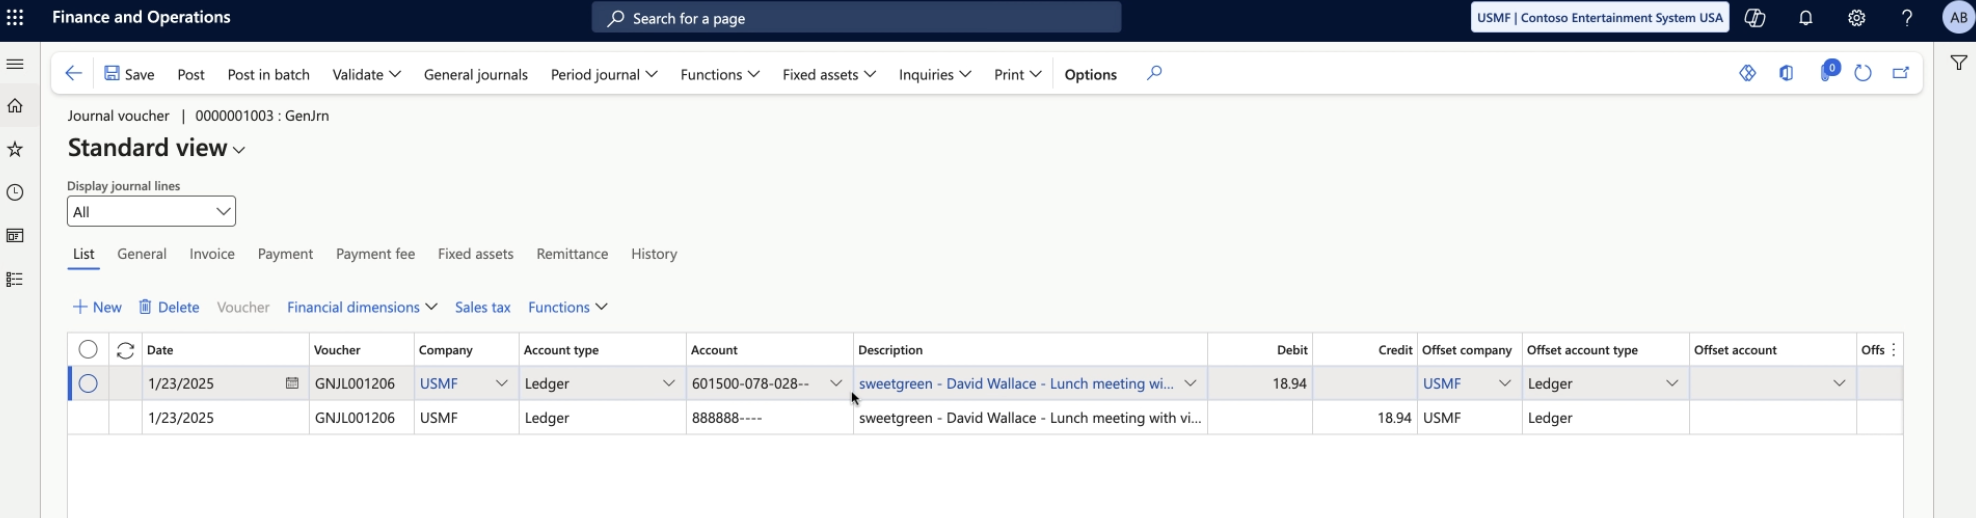Click the grid refresh icon in header

125,350
